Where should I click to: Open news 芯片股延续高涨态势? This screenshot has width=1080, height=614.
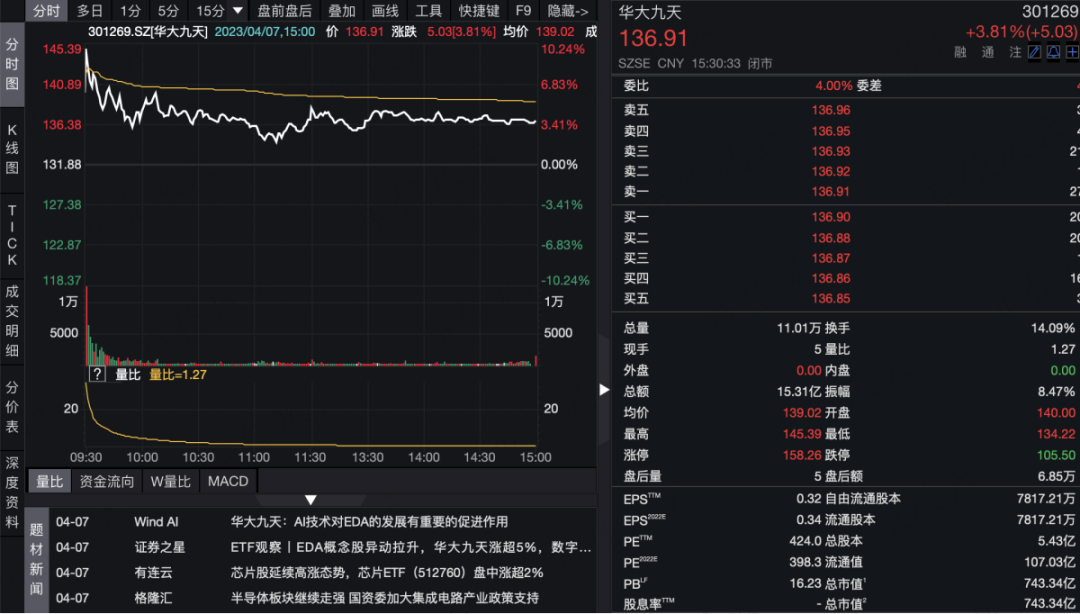click(x=387, y=573)
